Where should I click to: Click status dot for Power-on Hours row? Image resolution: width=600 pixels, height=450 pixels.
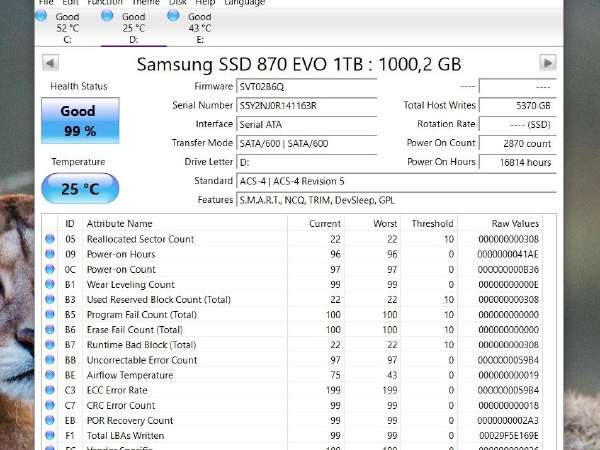[x=50, y=254]
